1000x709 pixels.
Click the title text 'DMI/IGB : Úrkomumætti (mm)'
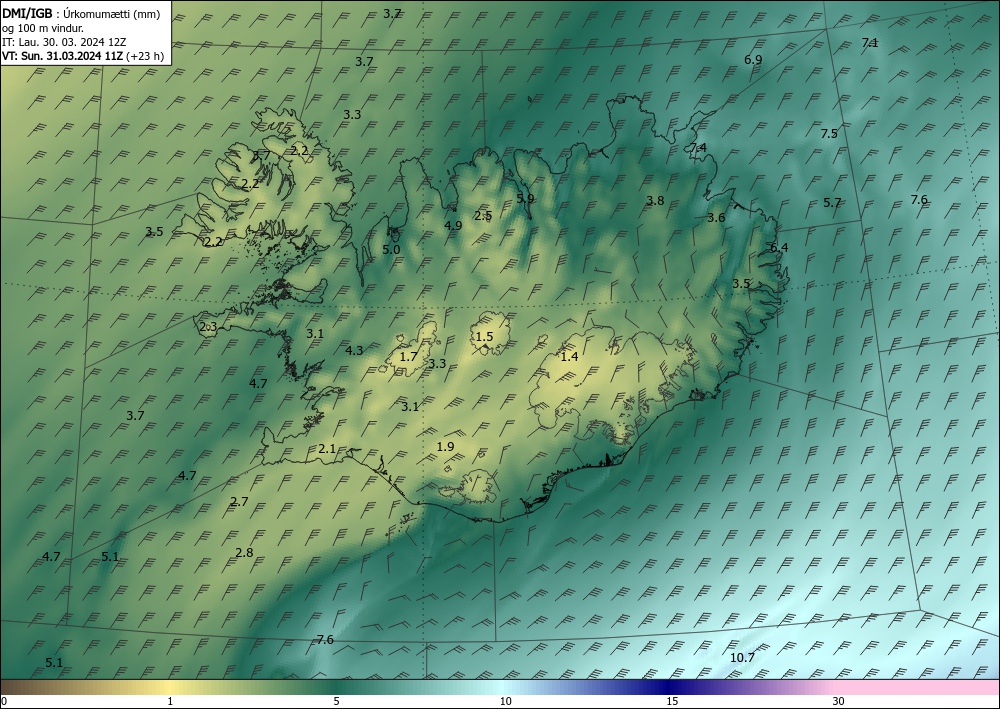(x=80, y=13)
